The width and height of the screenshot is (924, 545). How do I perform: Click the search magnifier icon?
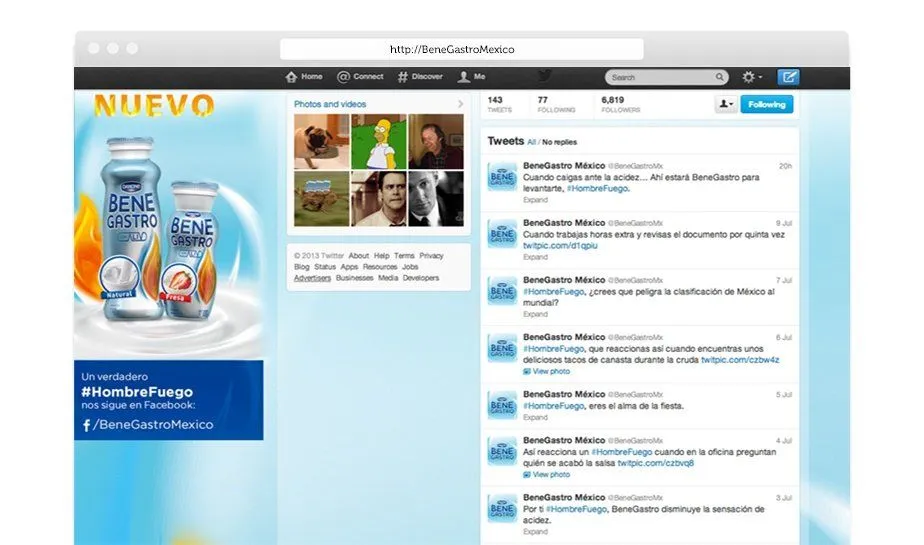coord(720,77)
